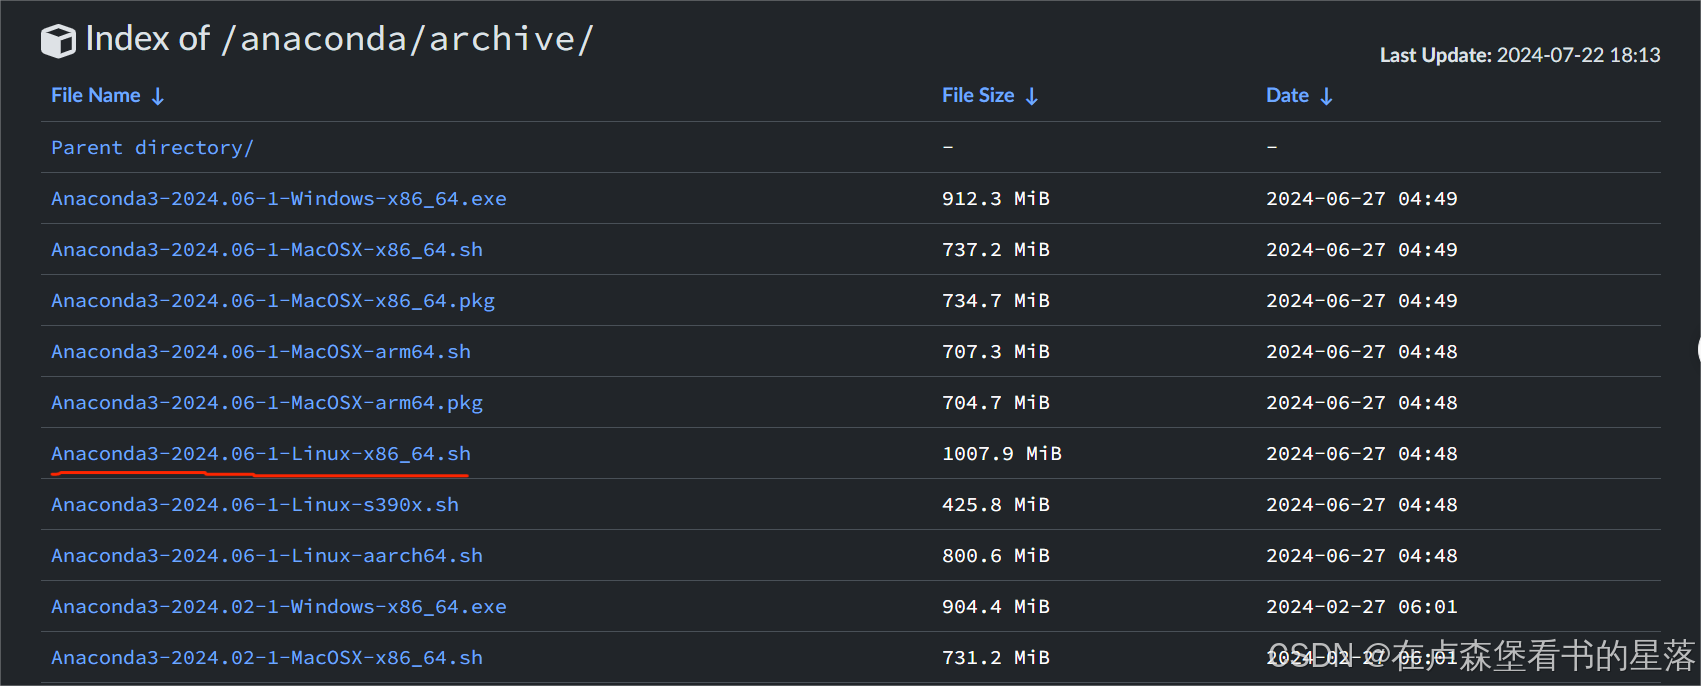The image size is (1701, 686).
Task: Click date of Linux-x86_64.sh row
Action: pos(1362,453)
